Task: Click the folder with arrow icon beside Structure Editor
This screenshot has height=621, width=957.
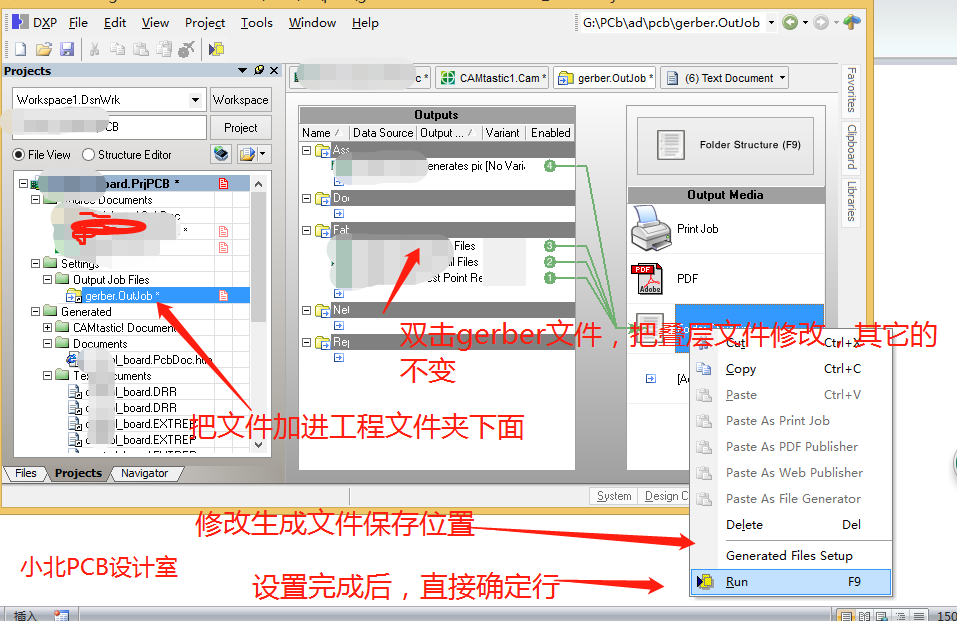Action: 247,154
